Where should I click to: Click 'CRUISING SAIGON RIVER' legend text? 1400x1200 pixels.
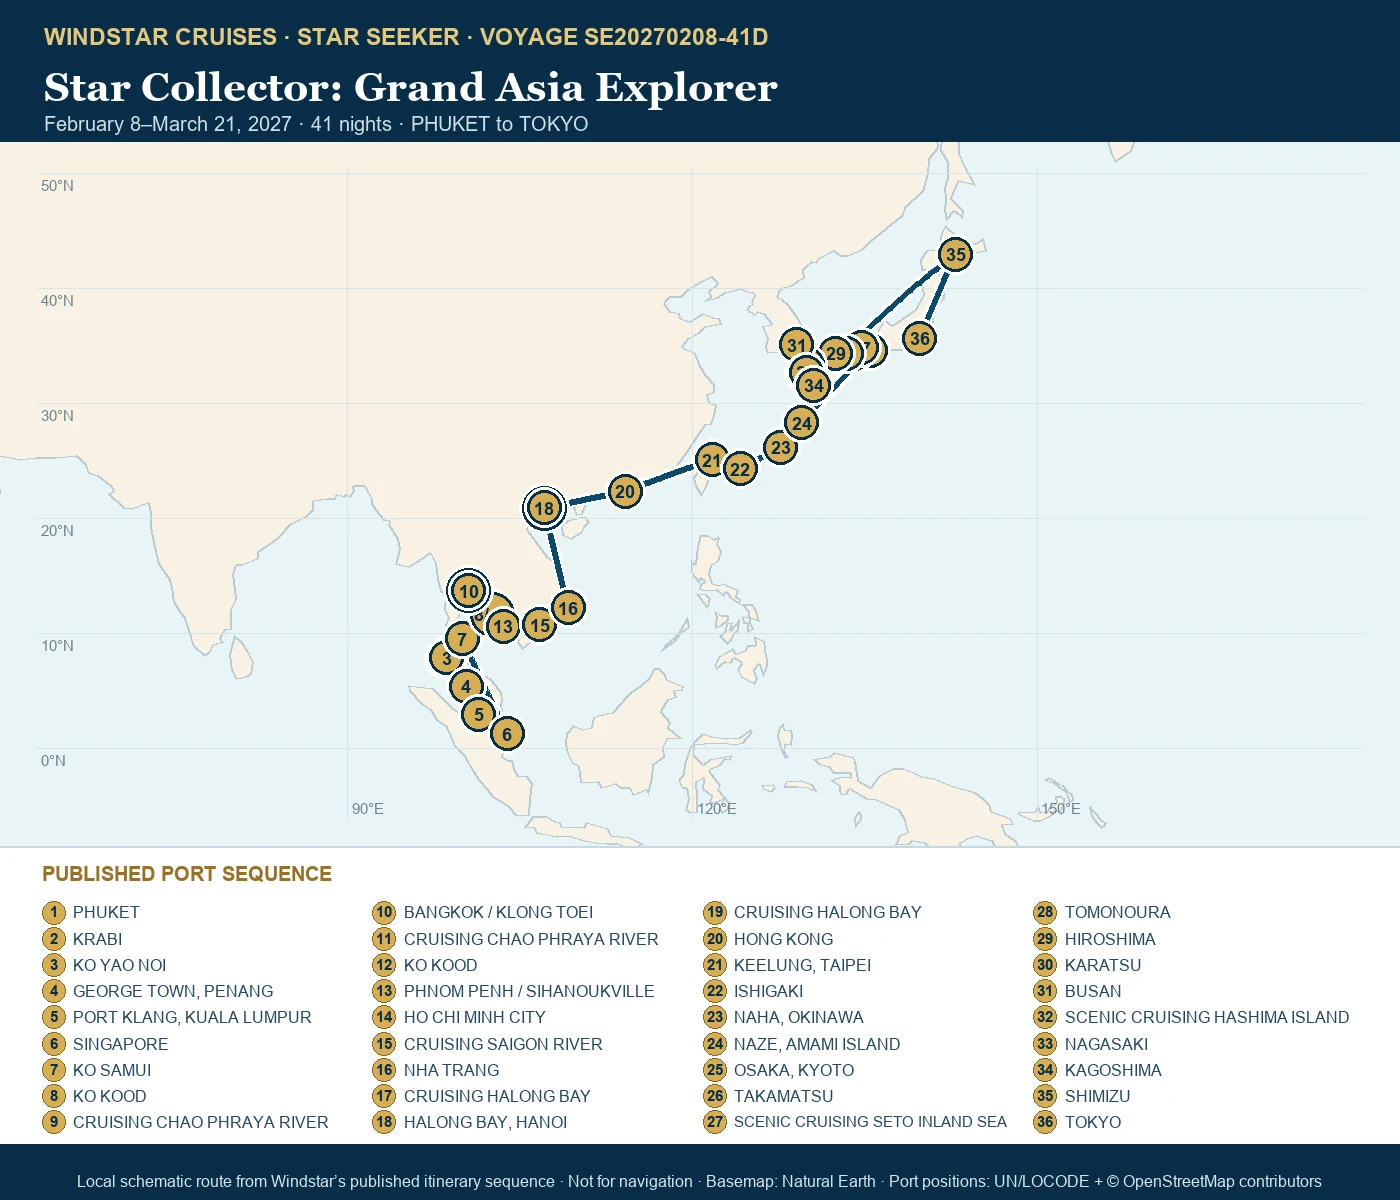[x=503, y=1044]
